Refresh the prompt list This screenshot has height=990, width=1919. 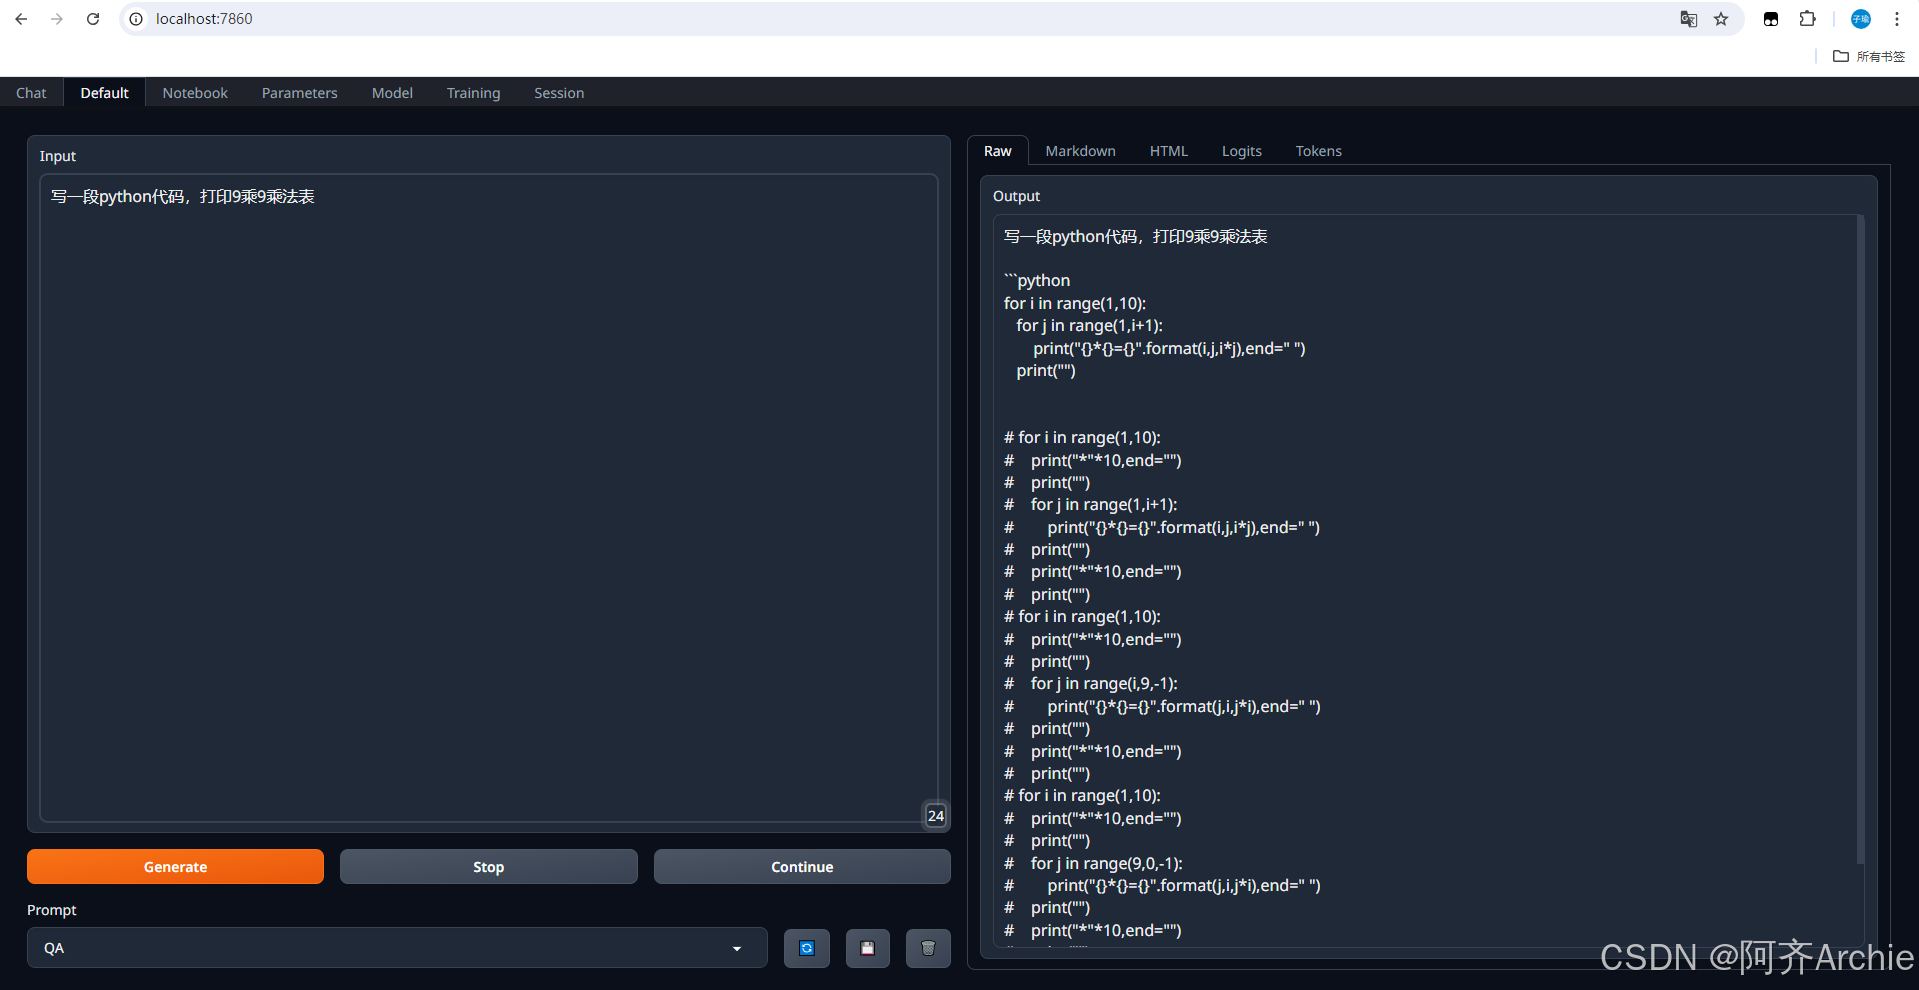(x=806, y=948)
